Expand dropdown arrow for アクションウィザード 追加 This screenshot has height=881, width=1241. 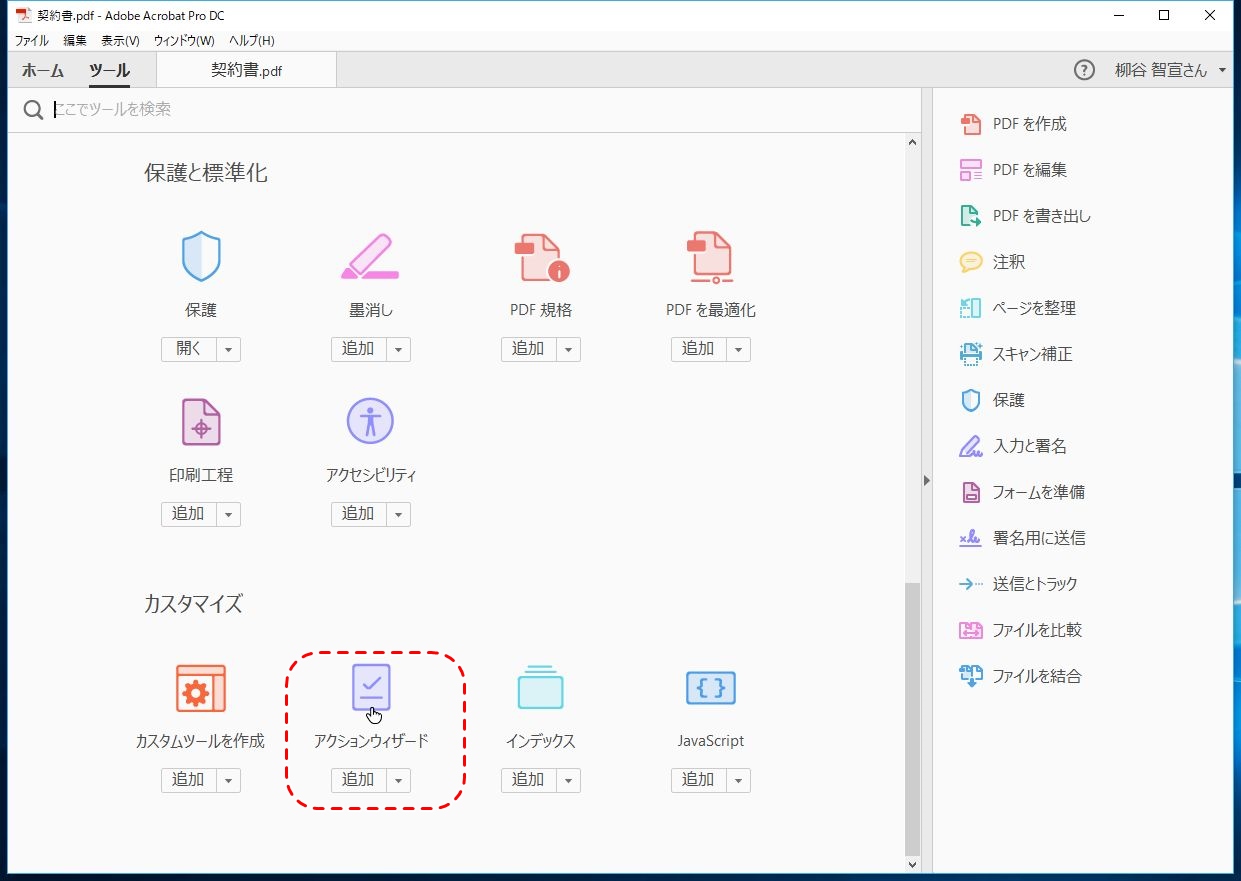tap(399, 780)
